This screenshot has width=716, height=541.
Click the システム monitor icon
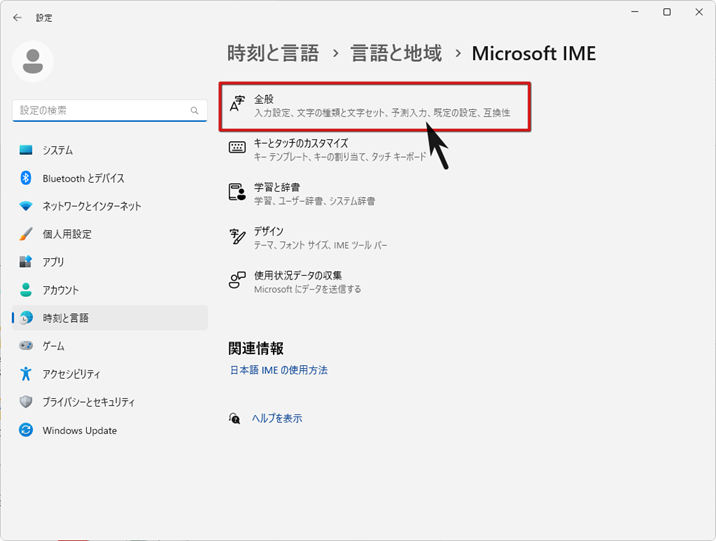(x=26, y=150)
